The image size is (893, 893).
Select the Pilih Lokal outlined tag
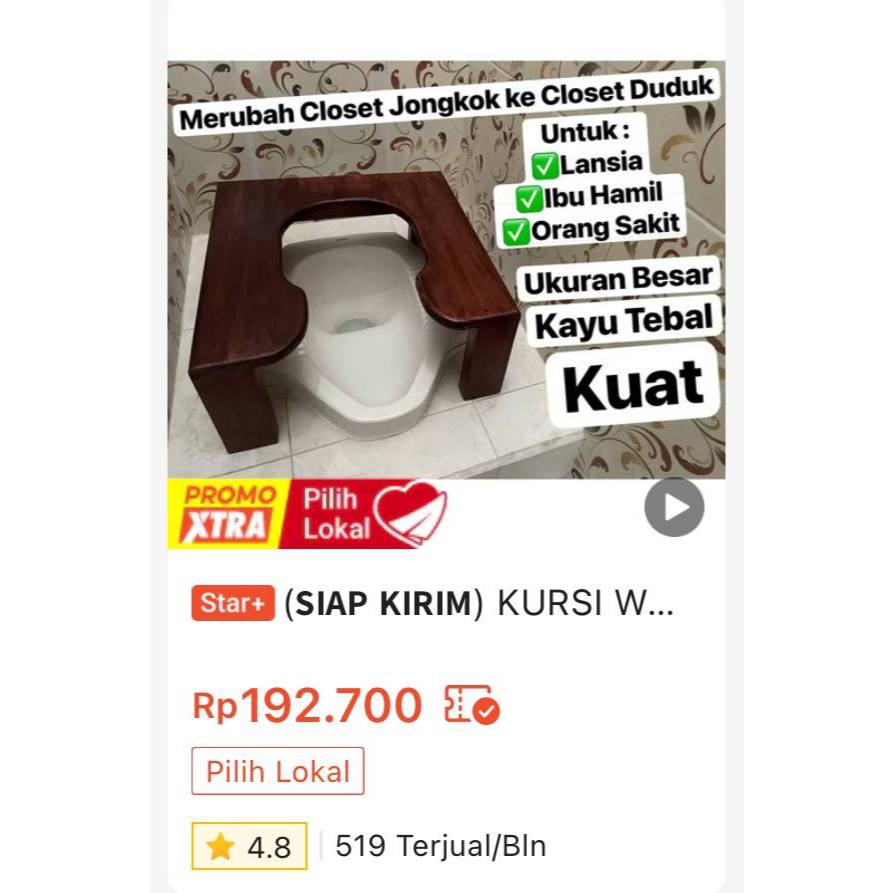pos(278,771)
